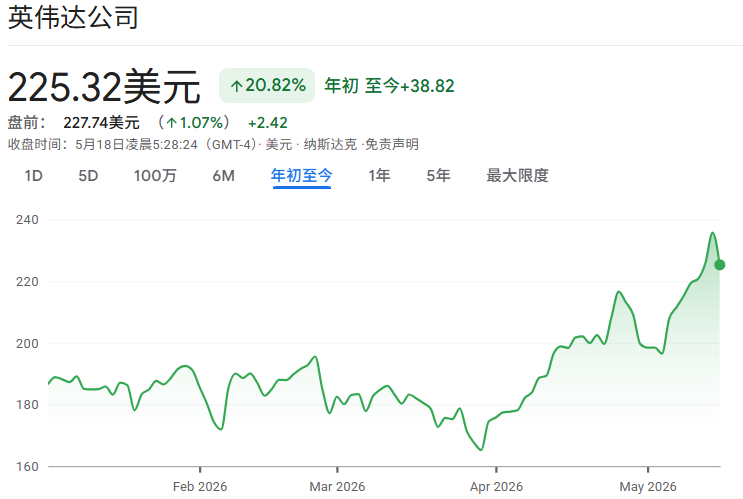Switch to the 5D range tab

coord(88,176)
